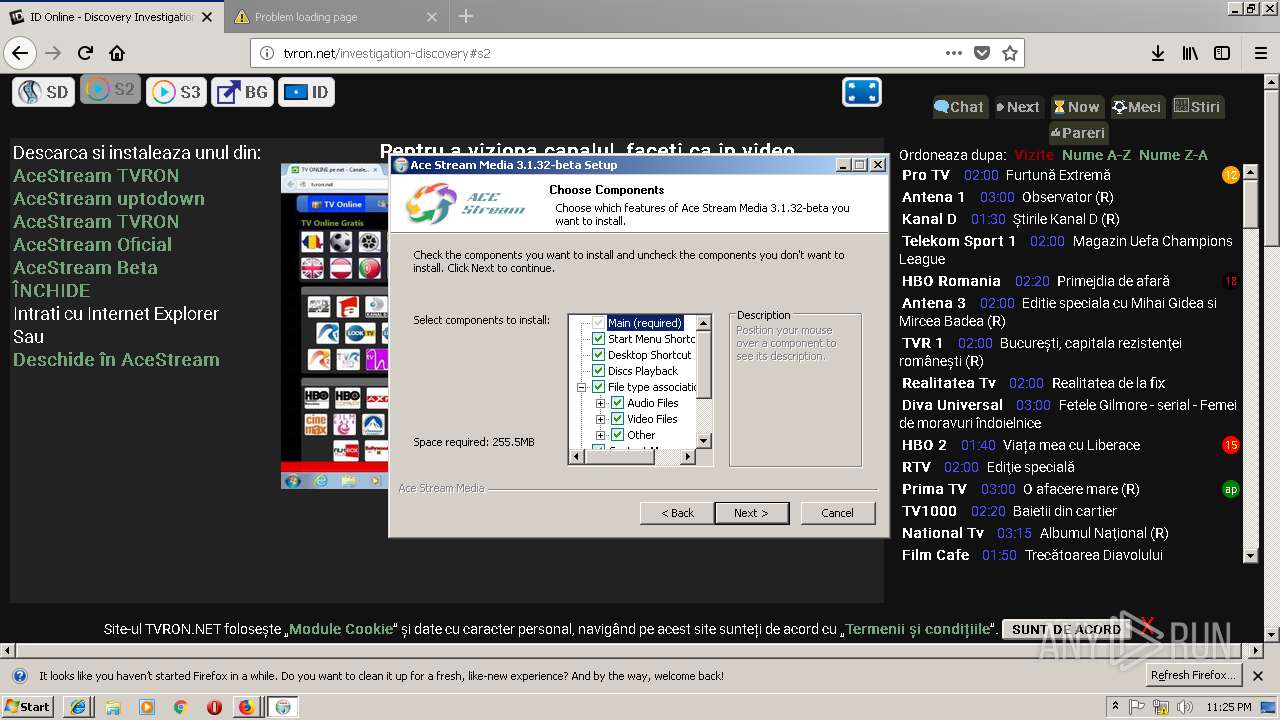Screen dimensions: 1280x720
Task: Open the Now programs tab
Action: (x=1077, y=107)
